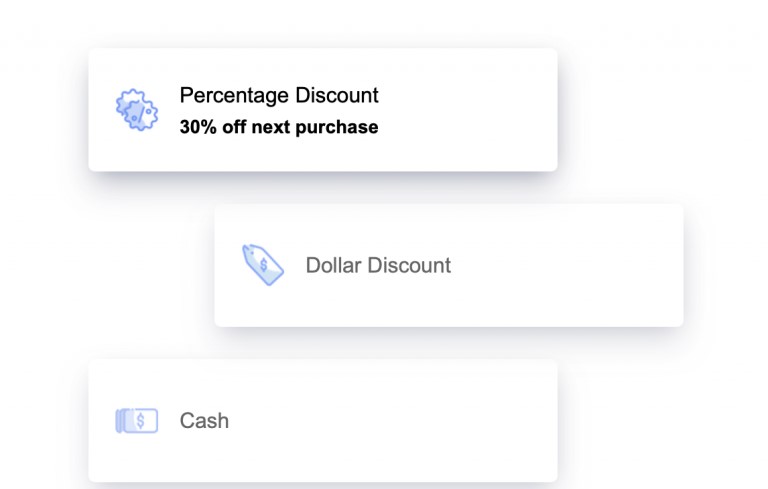Image resolution: width=768 pixels, height=489 pixels.
Task: Click the cash banknote icon
Action: point(137,421)
